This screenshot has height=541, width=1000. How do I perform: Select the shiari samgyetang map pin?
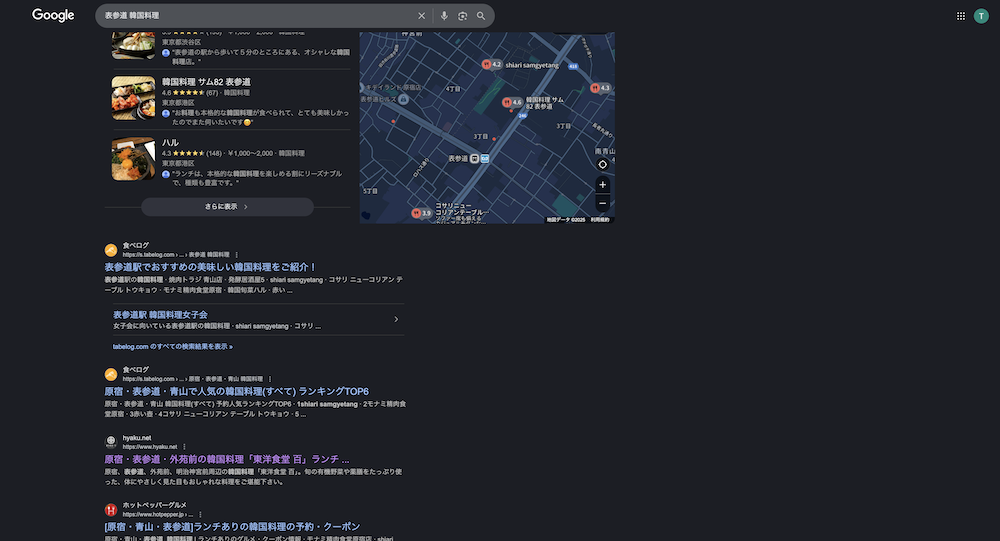pos(486,64)
